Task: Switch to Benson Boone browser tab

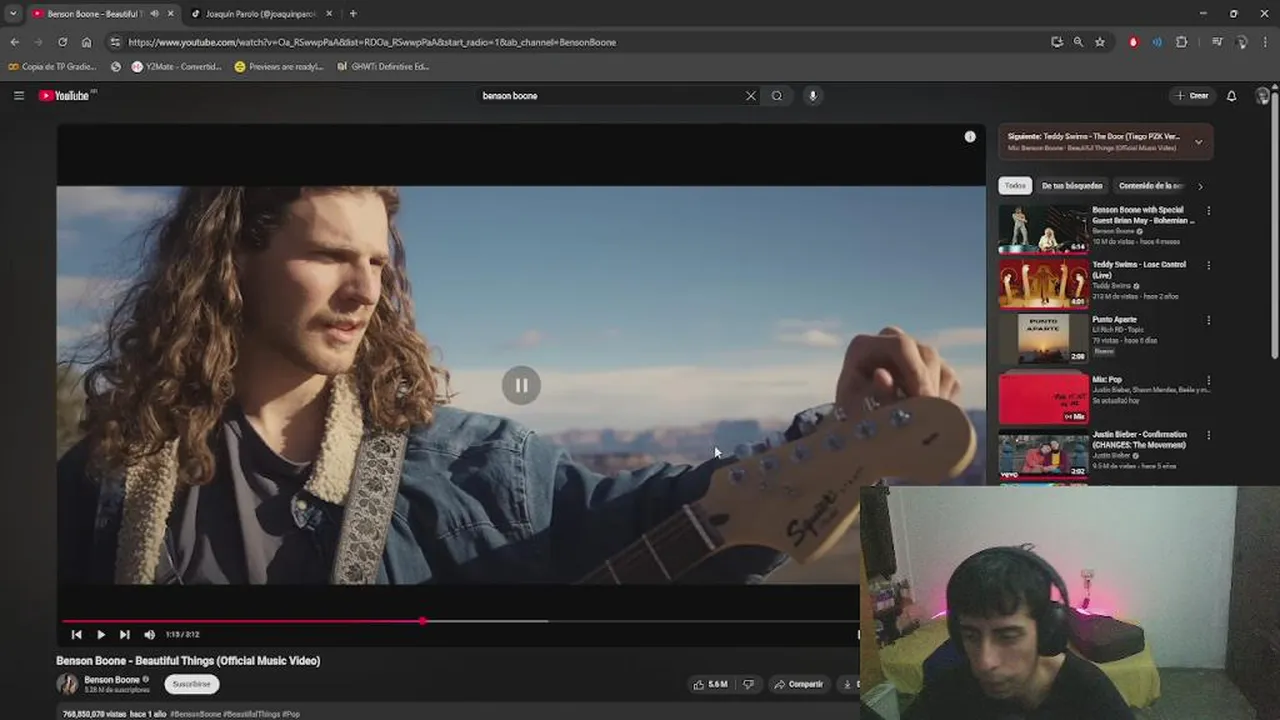Action: [95, 14]
